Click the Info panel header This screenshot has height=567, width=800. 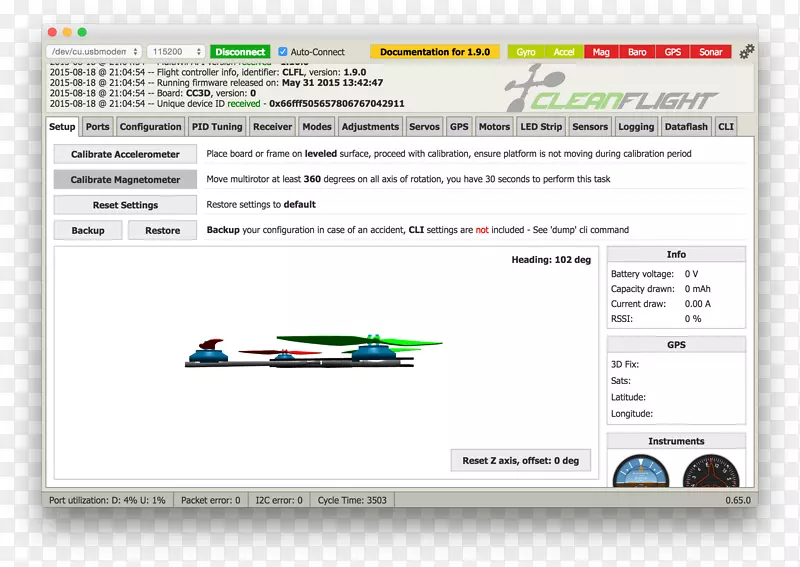676,254
